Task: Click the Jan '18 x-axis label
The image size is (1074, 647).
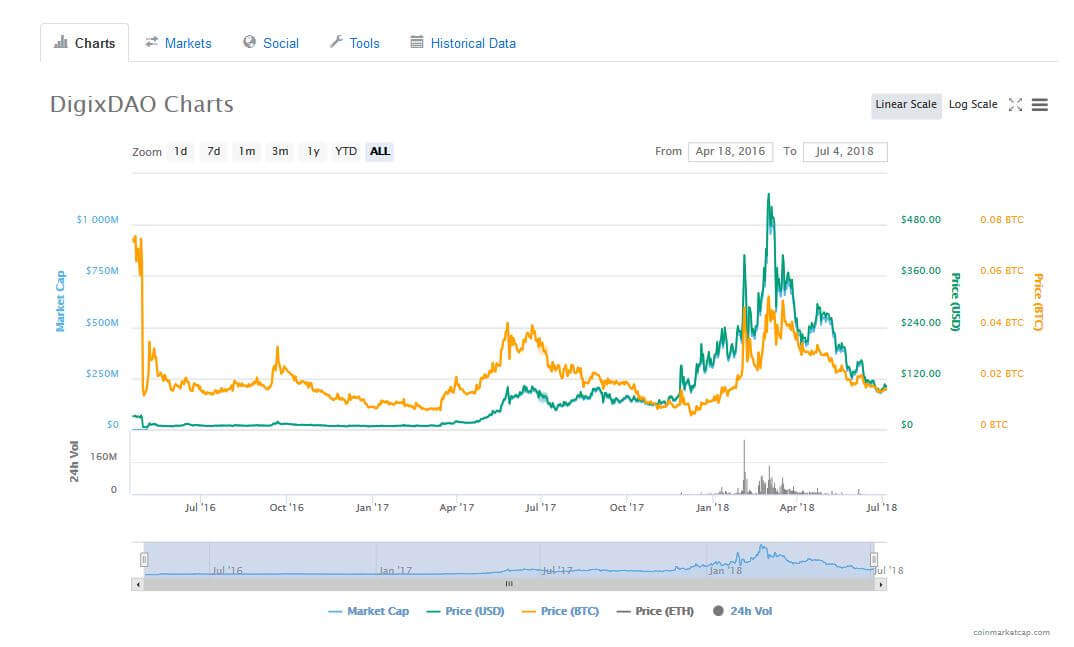Action: click(x=712, y=507)
